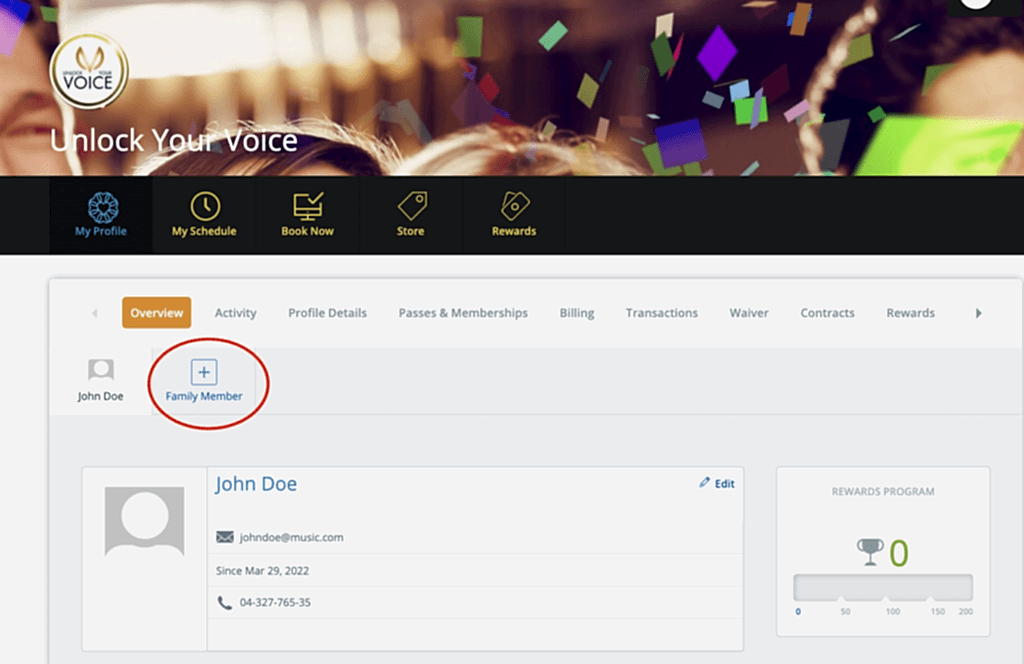Click johndoe@music.com email address

291,537
